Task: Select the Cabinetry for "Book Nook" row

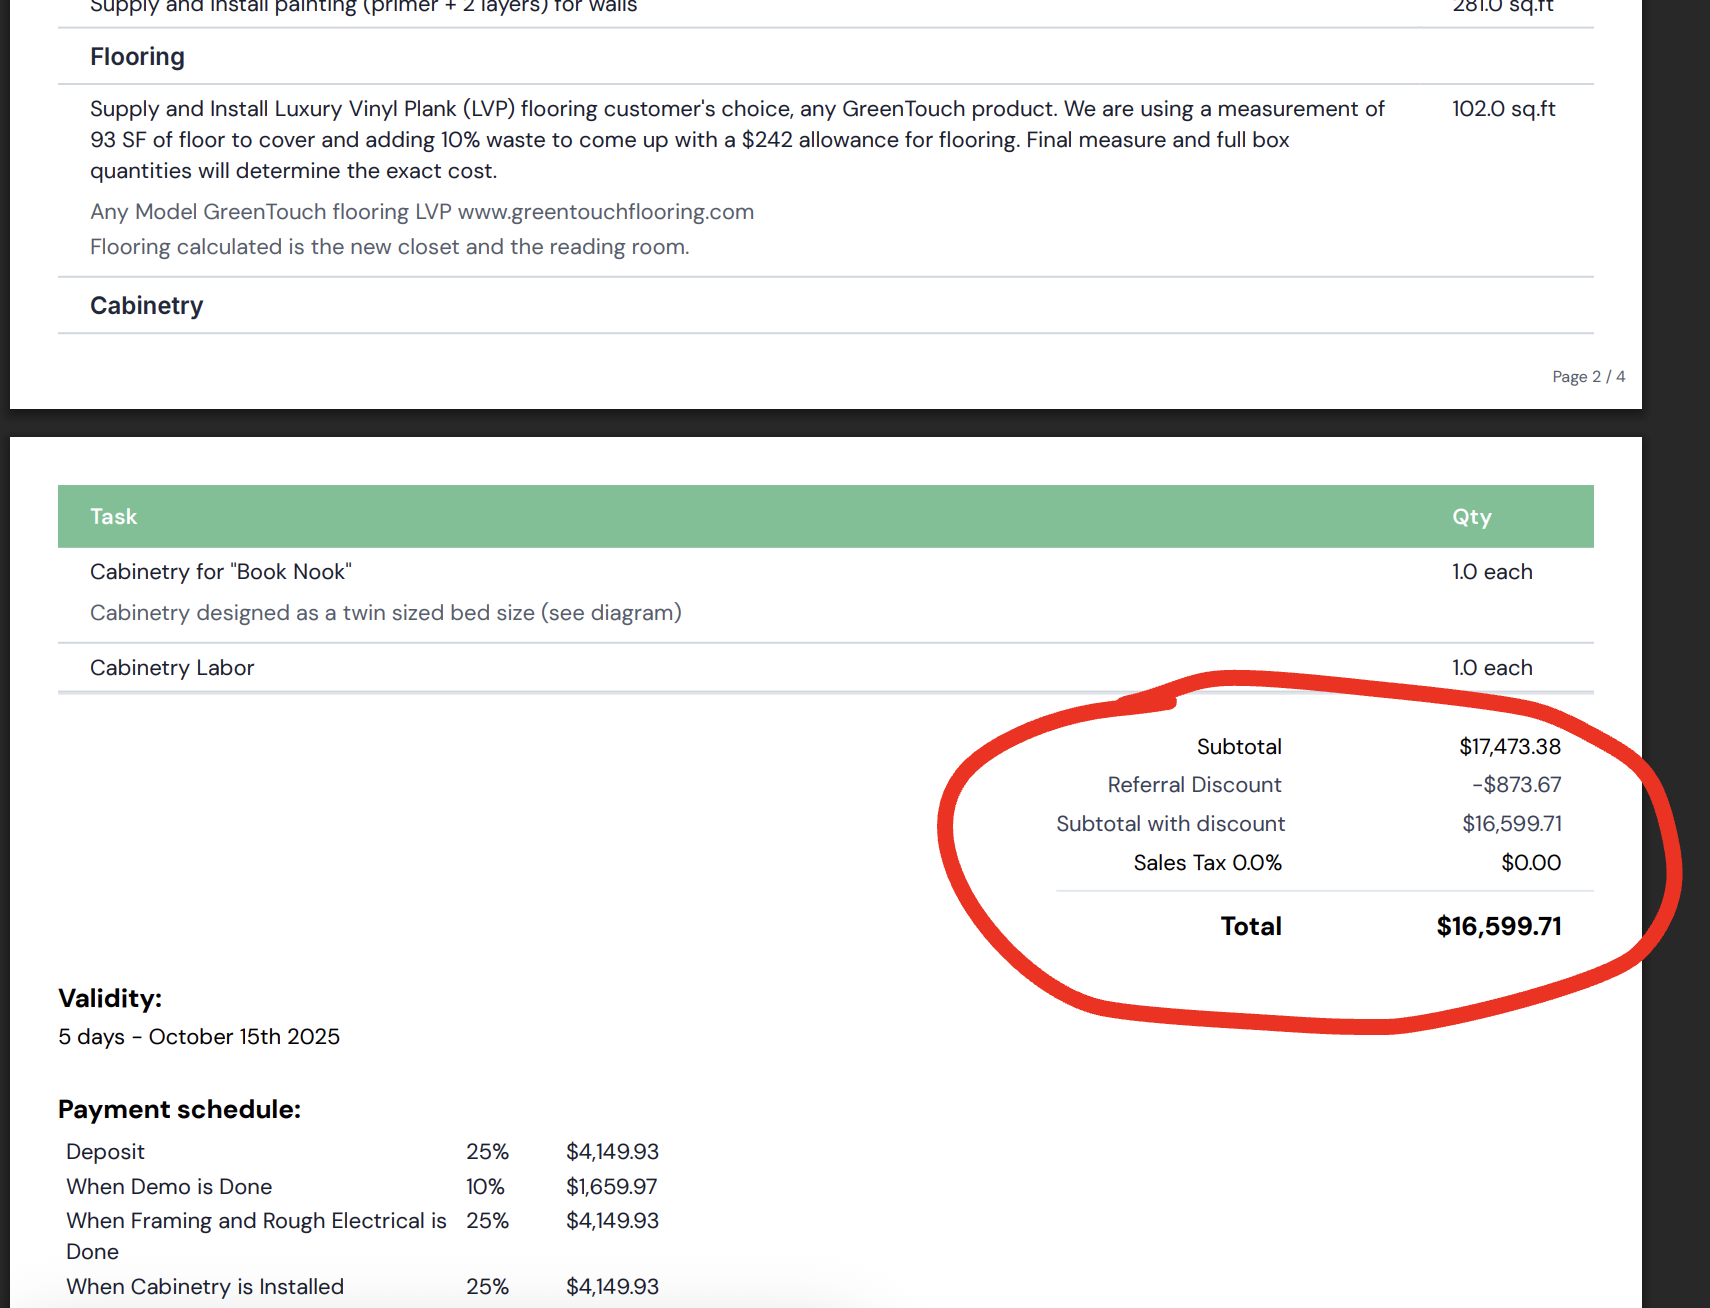Action: (826, 594)
